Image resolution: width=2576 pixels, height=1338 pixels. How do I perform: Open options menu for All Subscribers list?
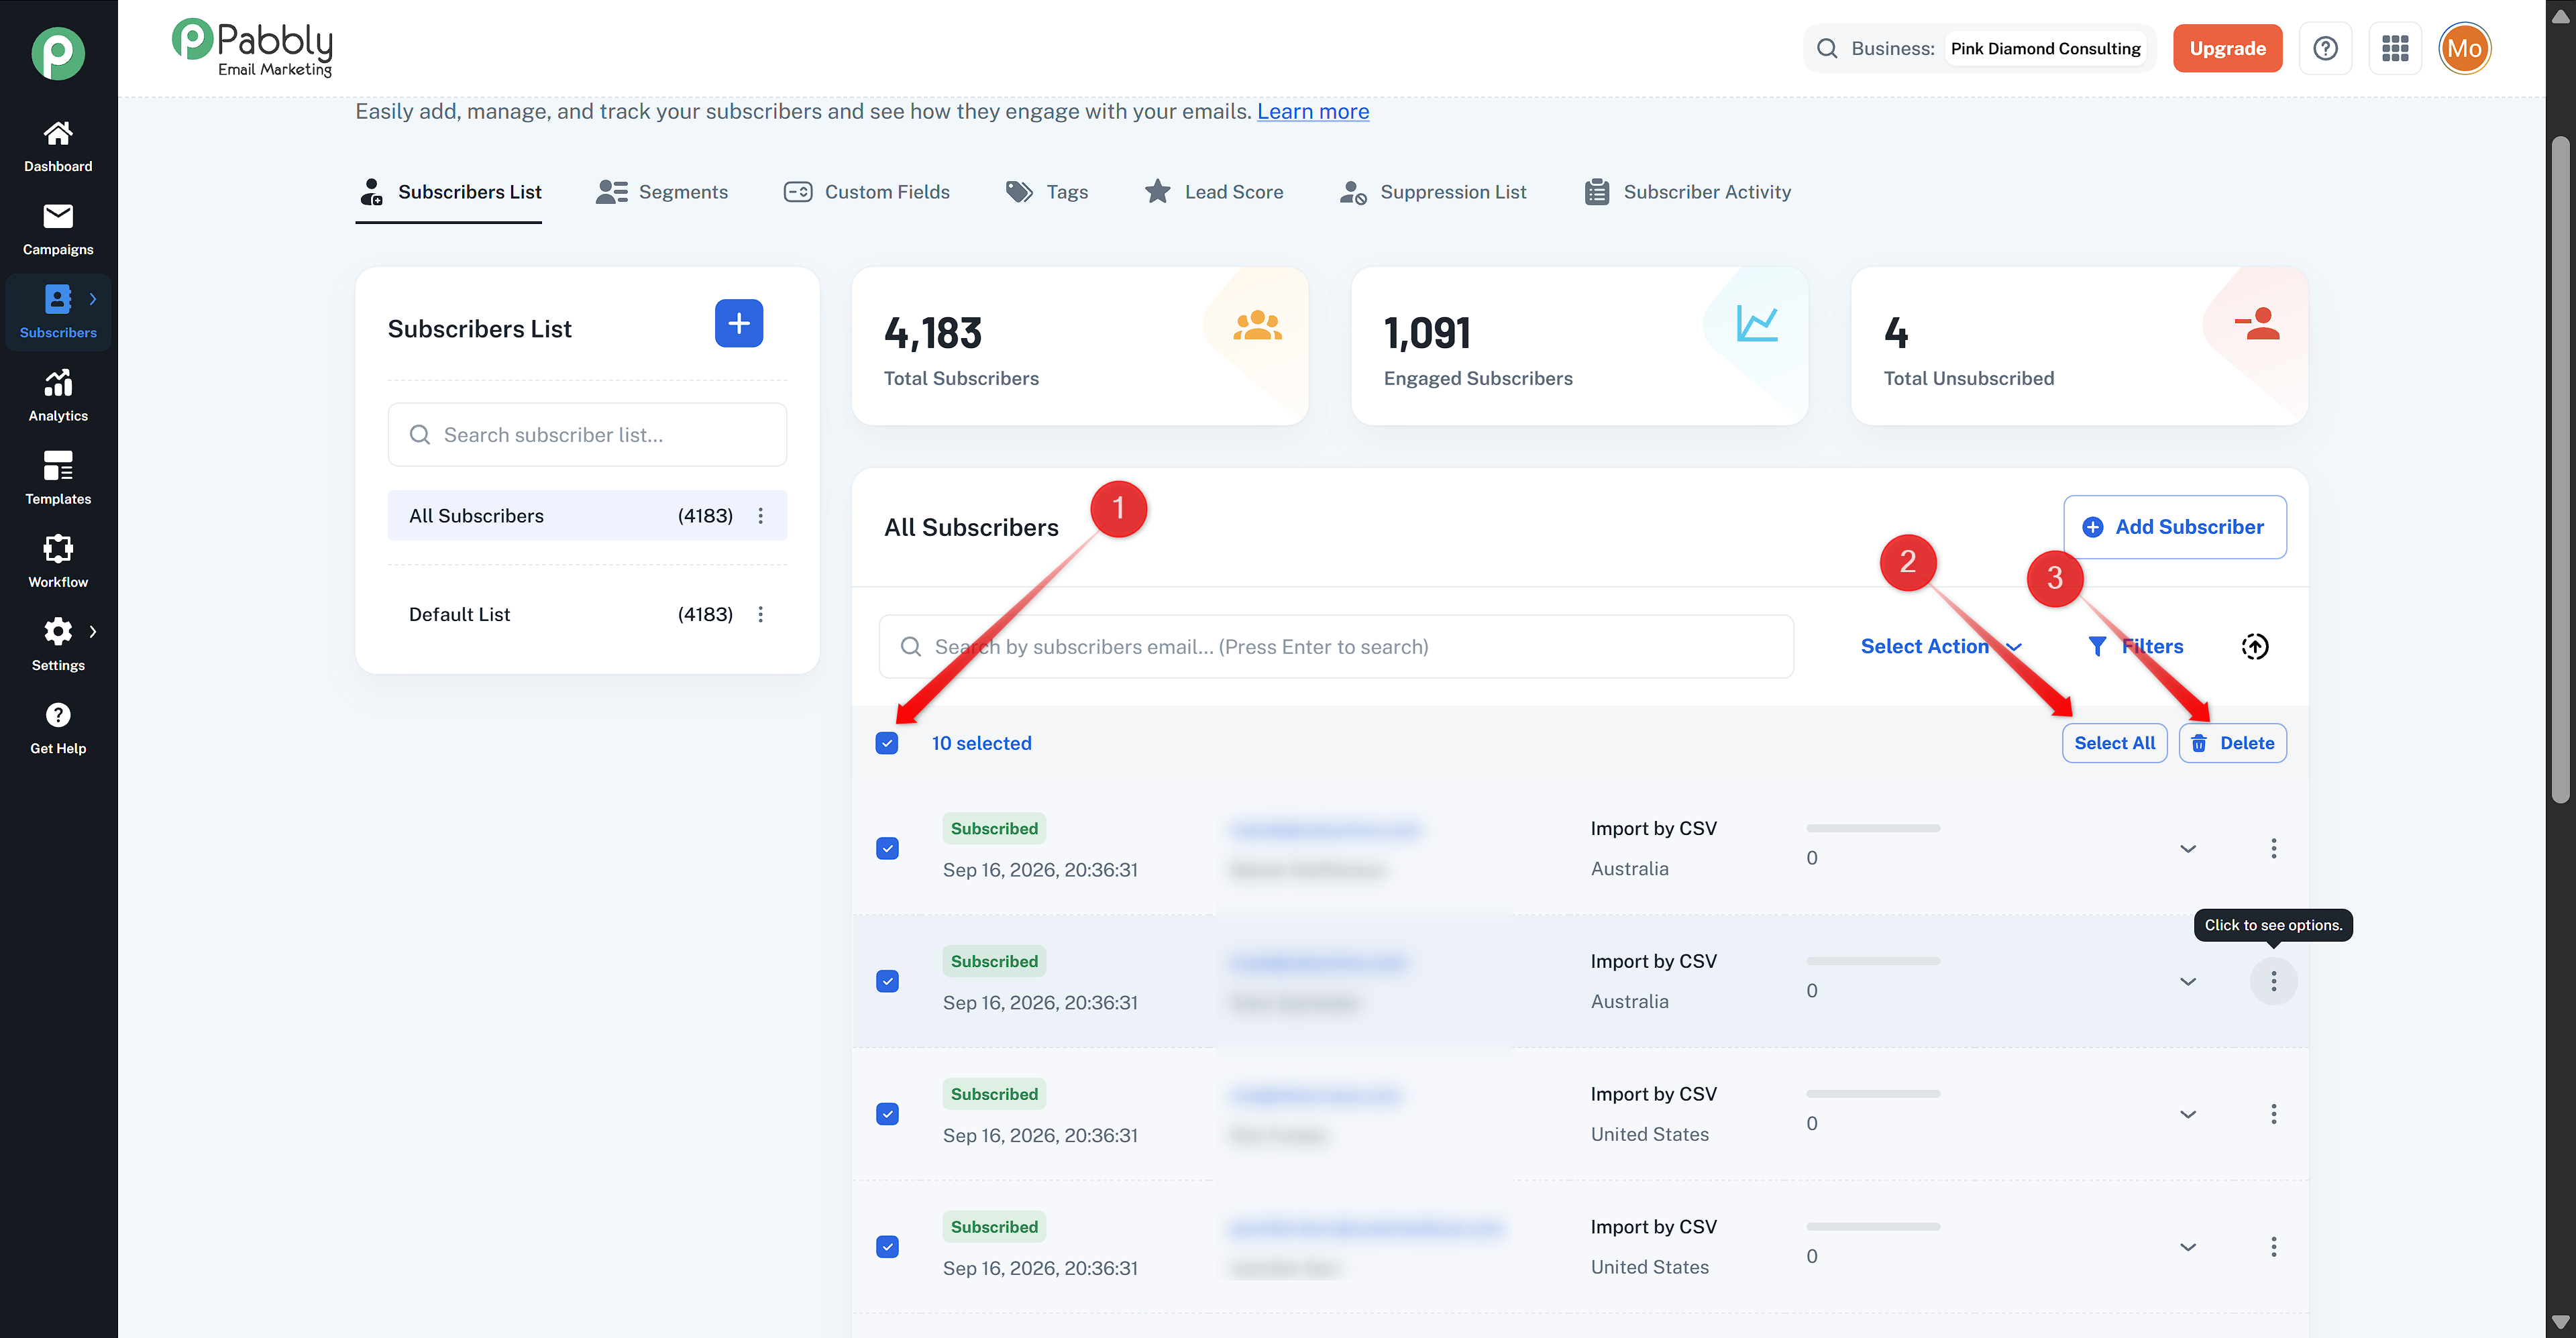[761, 516]
